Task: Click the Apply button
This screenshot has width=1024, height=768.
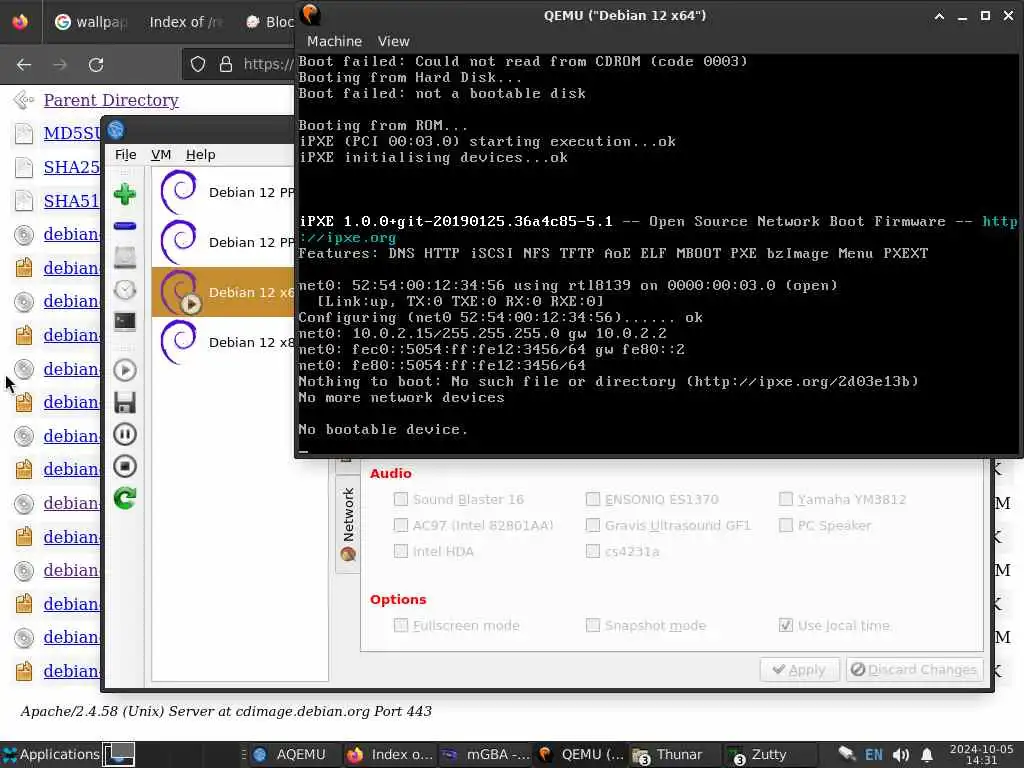Action: coord(799,669)
